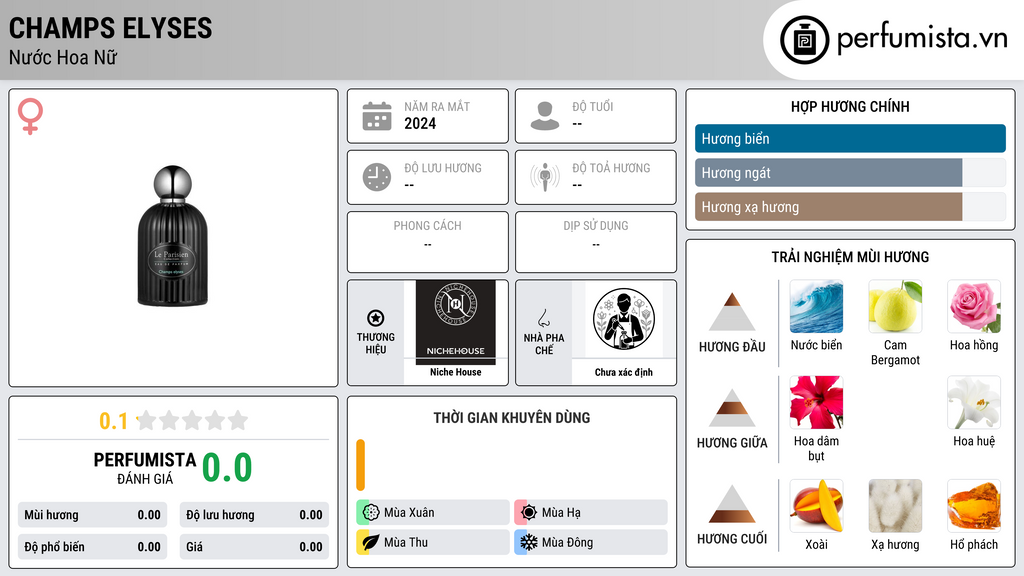Screen dimensions: 1024x576
Task: Open the perfumer illustration labeled Chưa xác định
Action: click(x=624, y=320)
